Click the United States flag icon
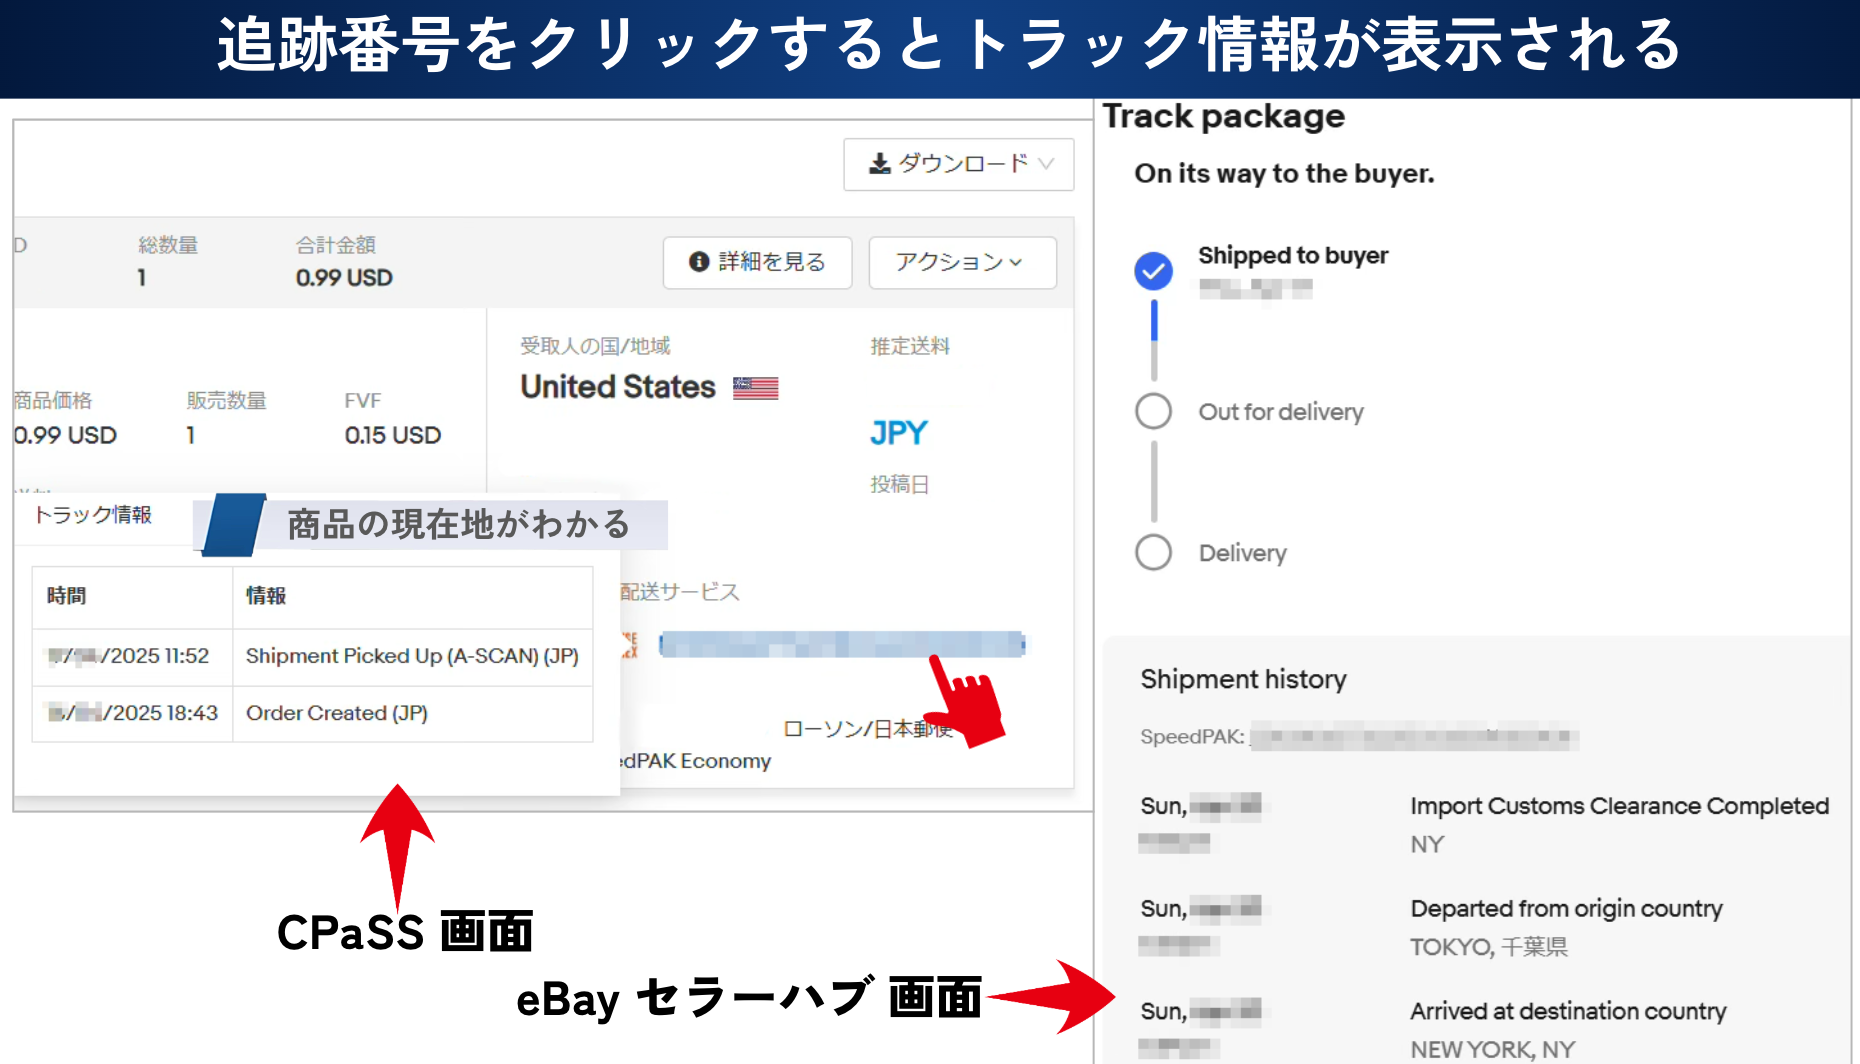1860x1064 pixels. [x=755, y=388]
